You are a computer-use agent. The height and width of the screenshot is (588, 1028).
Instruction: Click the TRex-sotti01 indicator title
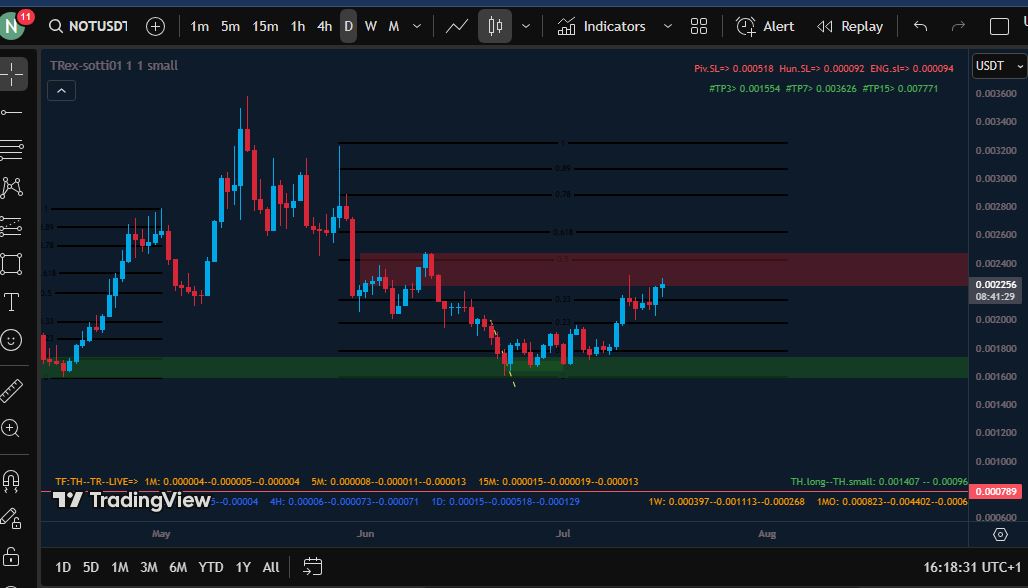pos(114,66)
